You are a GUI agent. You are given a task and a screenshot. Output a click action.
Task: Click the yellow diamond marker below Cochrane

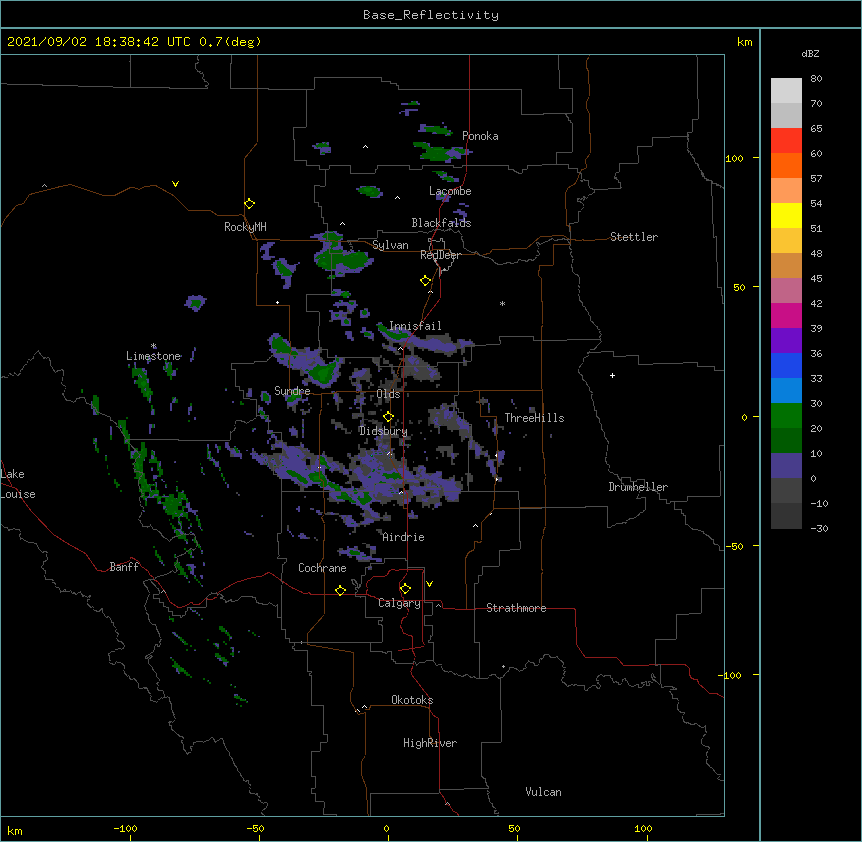(x=340, y=590)
